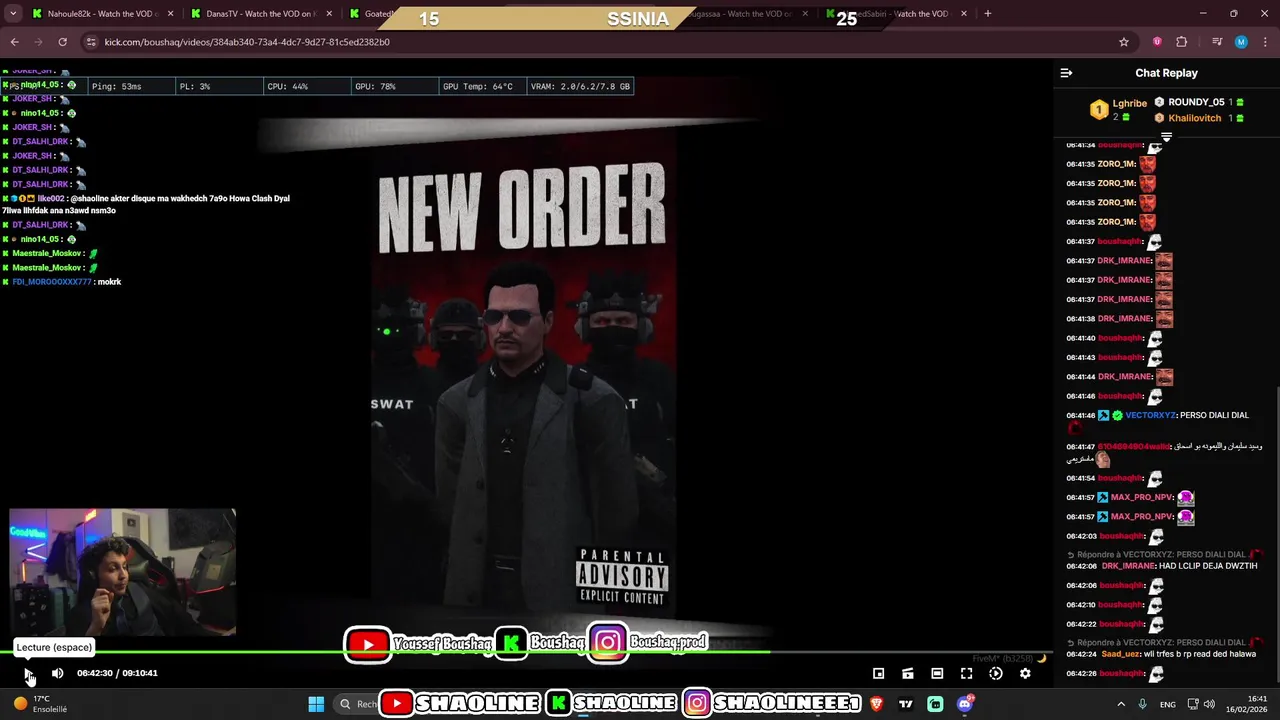Click message "HAD LCLIP DEJA DWZTIH"
This screenshot has width=1280, height=720.
coord(1208,566)
